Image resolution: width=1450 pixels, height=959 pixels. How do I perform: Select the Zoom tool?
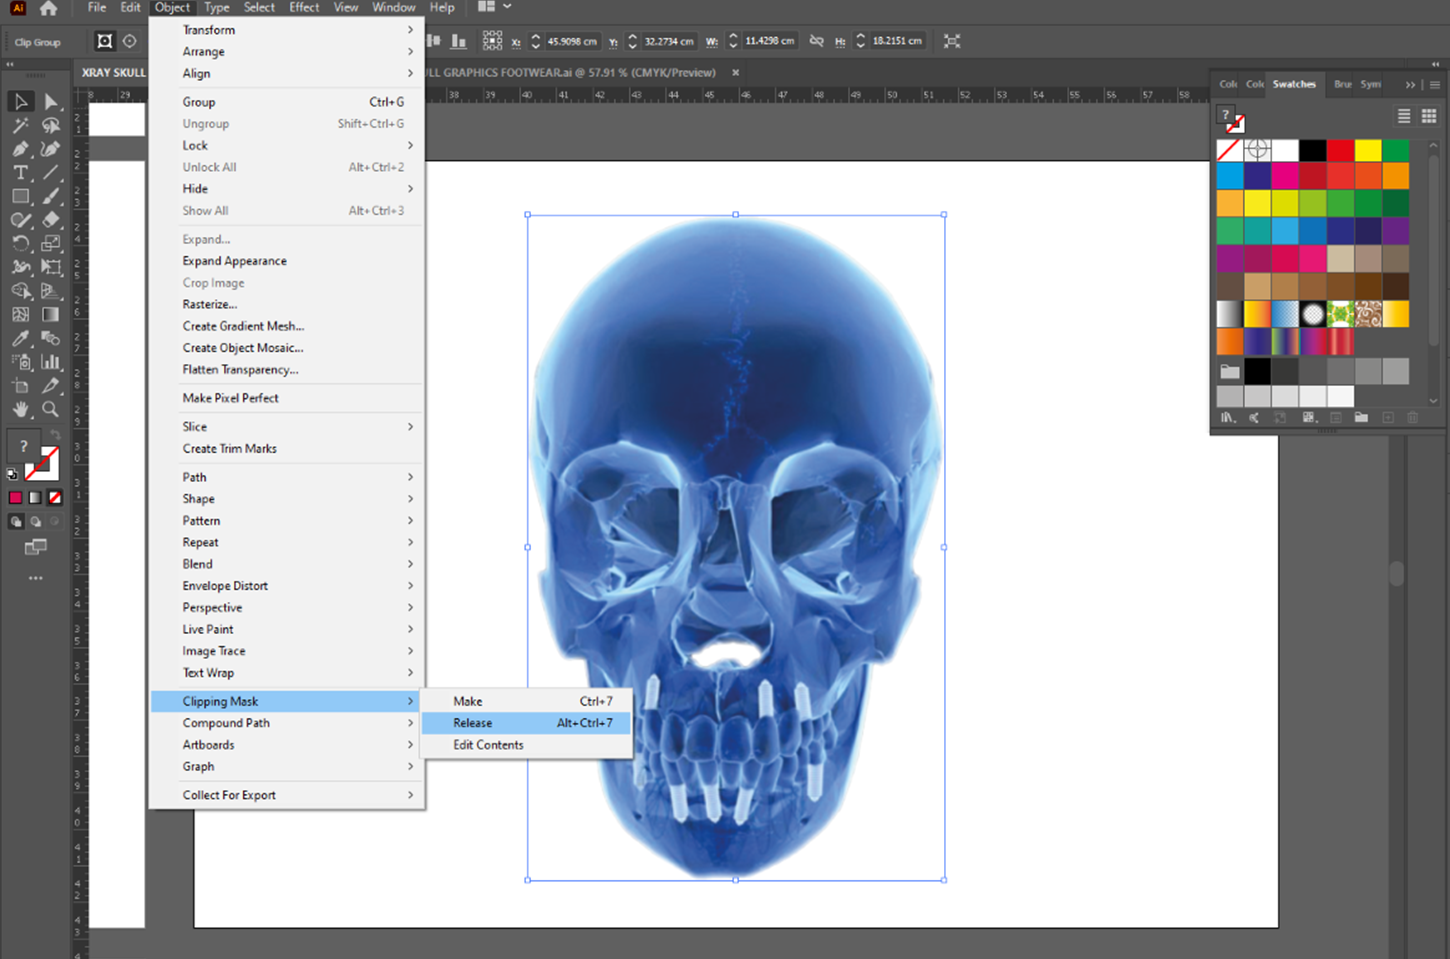pyautogui.click(x=51, y=409)
